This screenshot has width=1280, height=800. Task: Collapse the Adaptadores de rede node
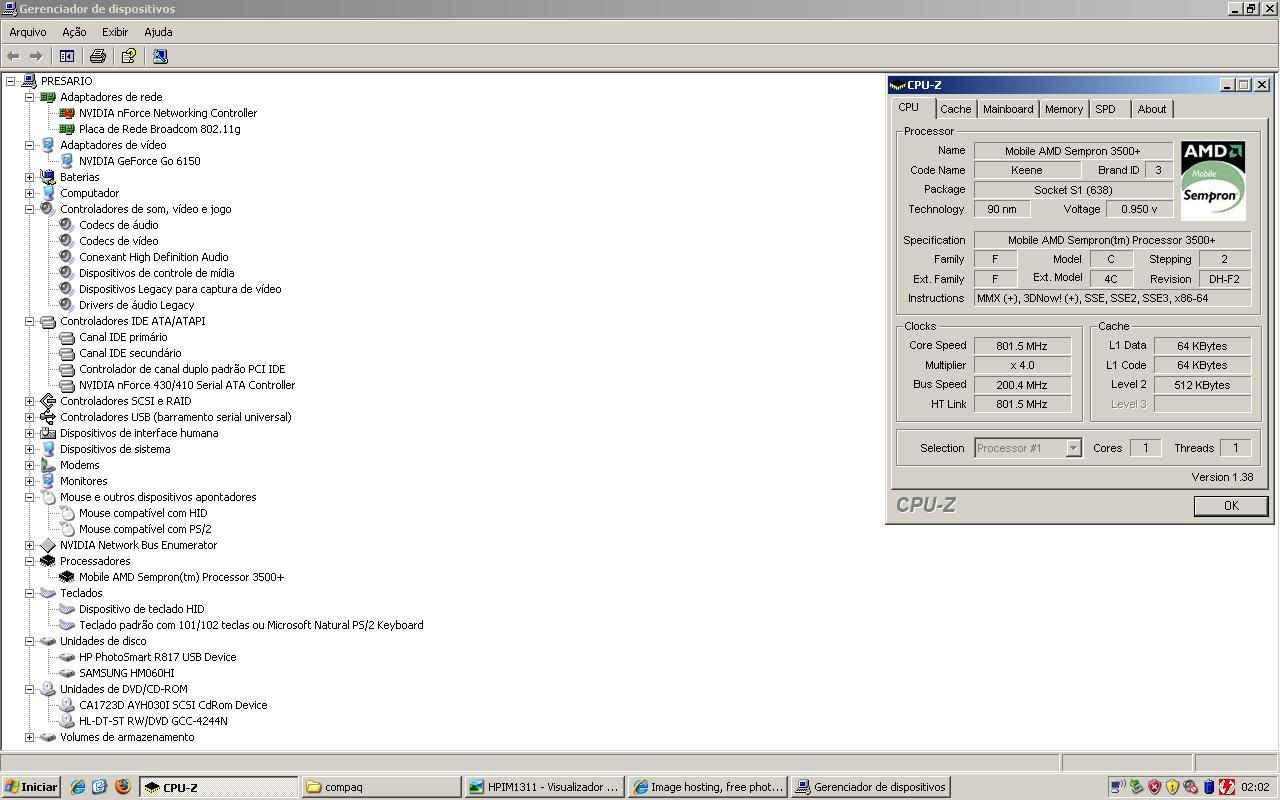click(30, 97)
